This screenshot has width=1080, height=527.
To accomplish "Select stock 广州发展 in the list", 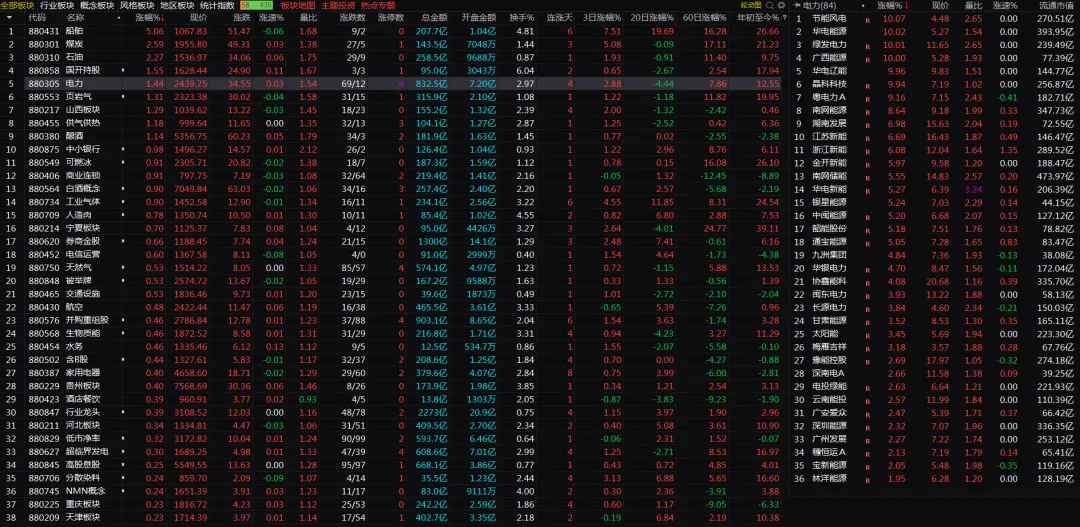I will (934, 439).
